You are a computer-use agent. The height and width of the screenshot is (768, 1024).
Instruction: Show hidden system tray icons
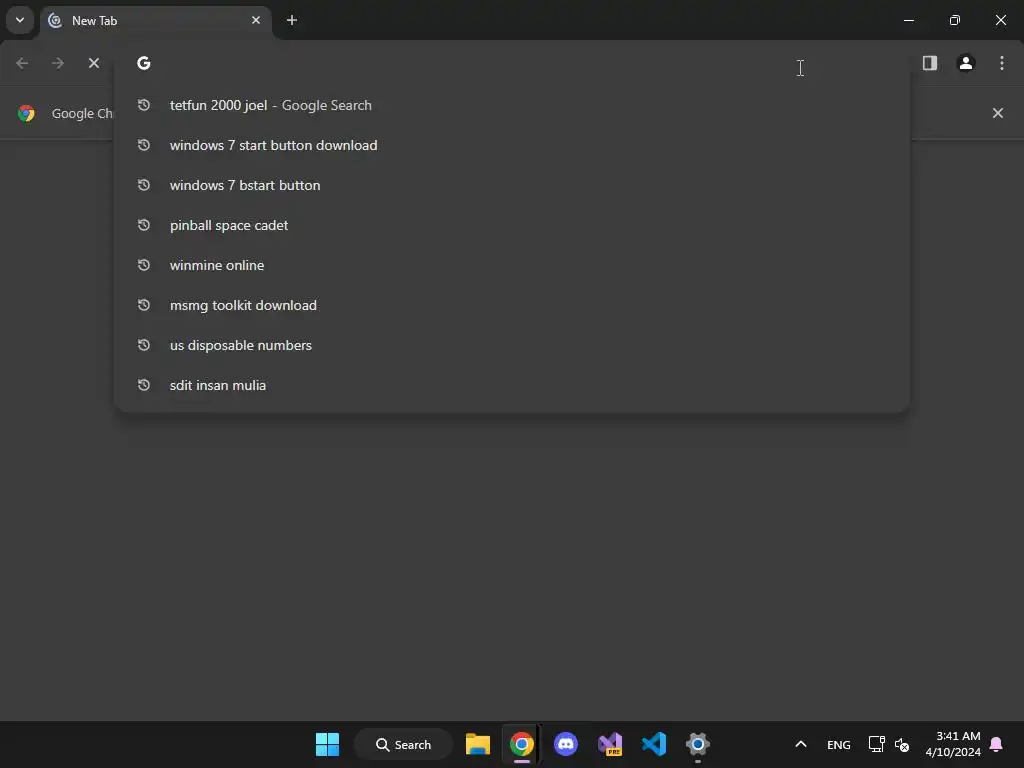coord(801,744)
